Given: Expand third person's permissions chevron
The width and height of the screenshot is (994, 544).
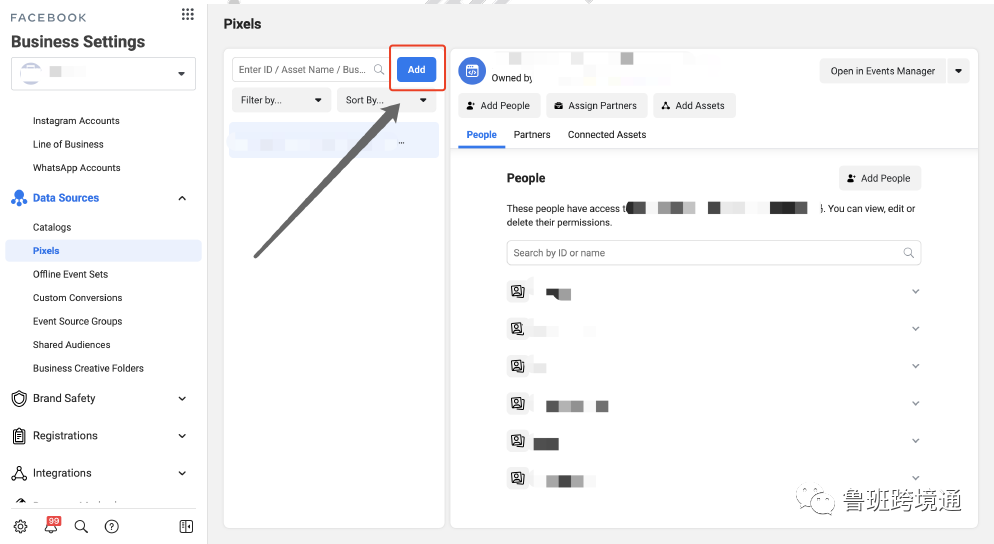Looking at the screenshot, I should point(915,366).
